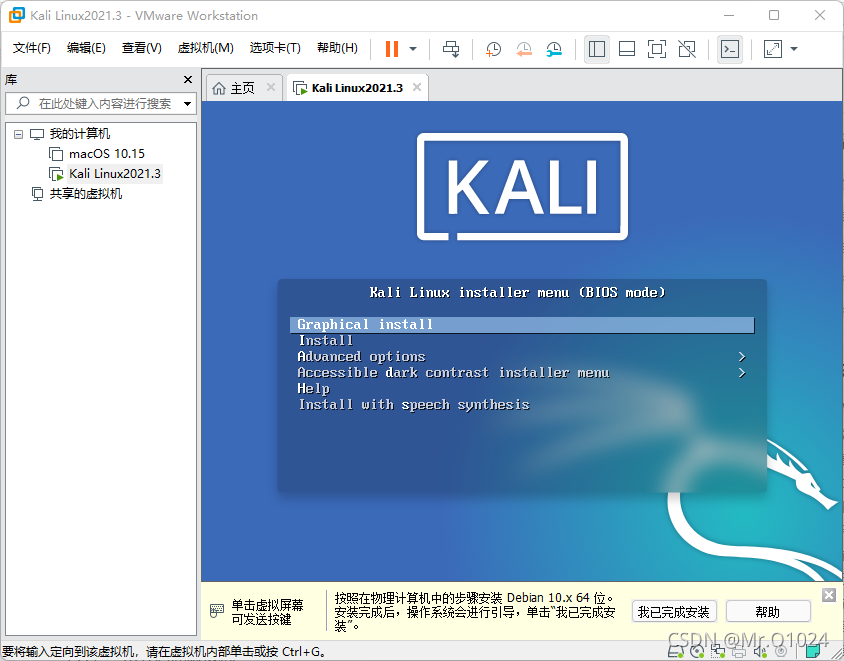The width and height of the screenshot is (844, 661).
Task: Click the hard disk status icon
Action: click(x=676, y=652)
